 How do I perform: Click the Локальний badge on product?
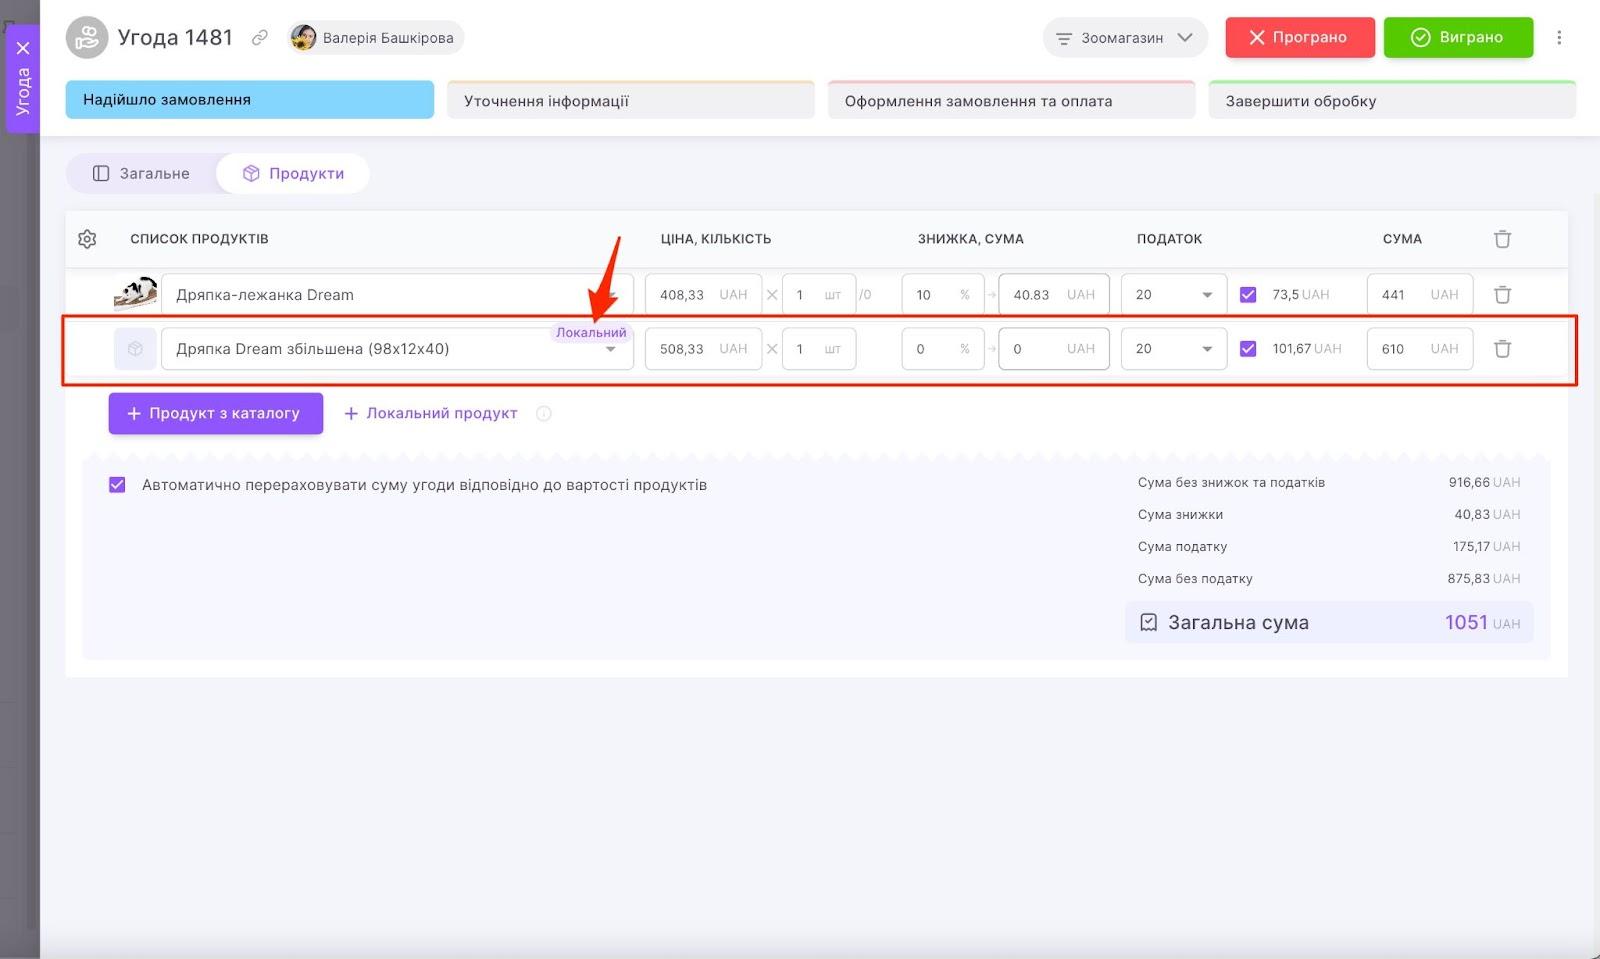pos(591,333)
